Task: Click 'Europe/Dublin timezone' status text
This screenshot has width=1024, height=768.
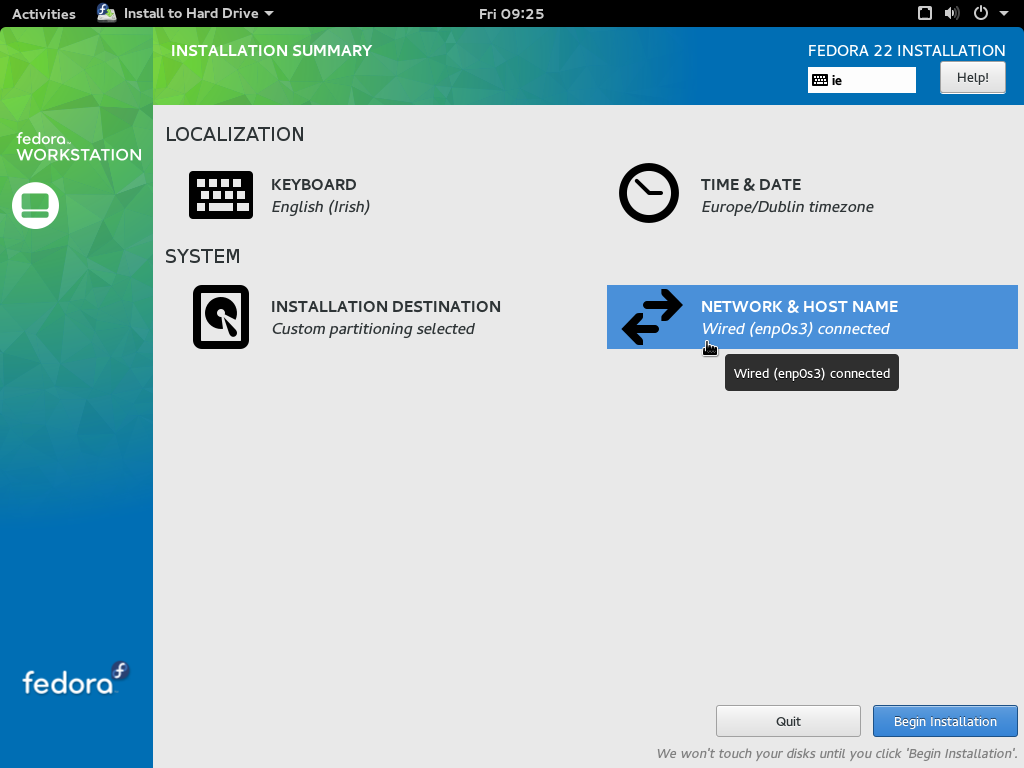Action: [x=787, y=207]
